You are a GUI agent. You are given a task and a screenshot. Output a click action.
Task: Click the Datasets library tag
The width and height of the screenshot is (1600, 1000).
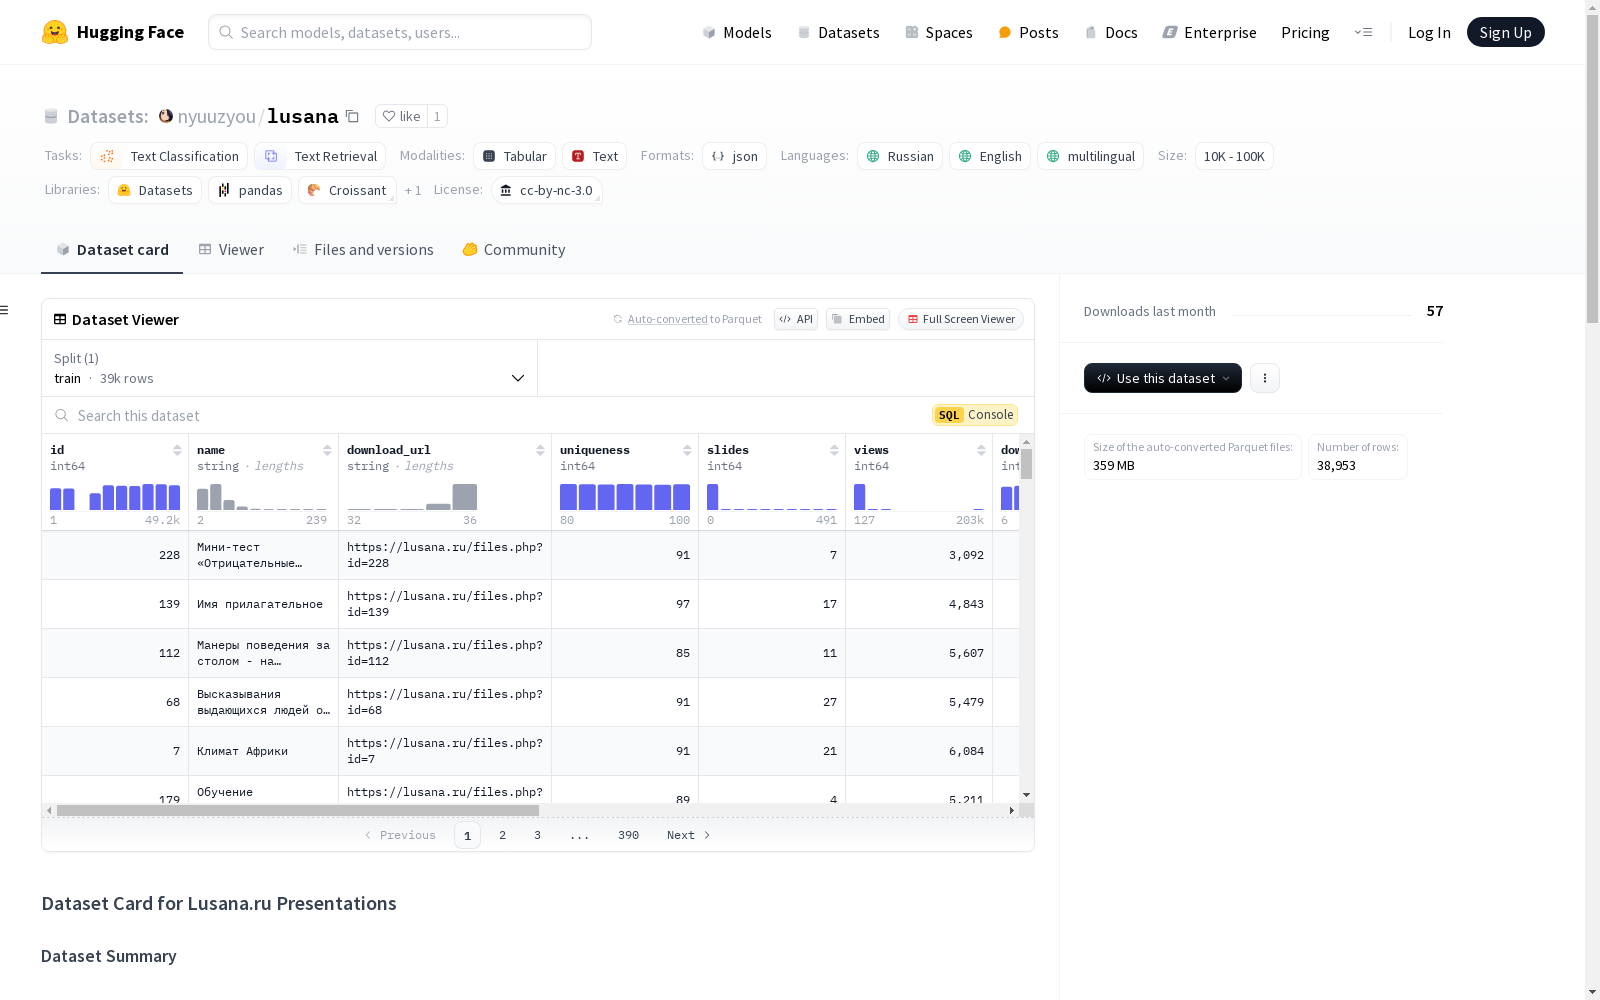pyautogui.click(x=155, y=190)
